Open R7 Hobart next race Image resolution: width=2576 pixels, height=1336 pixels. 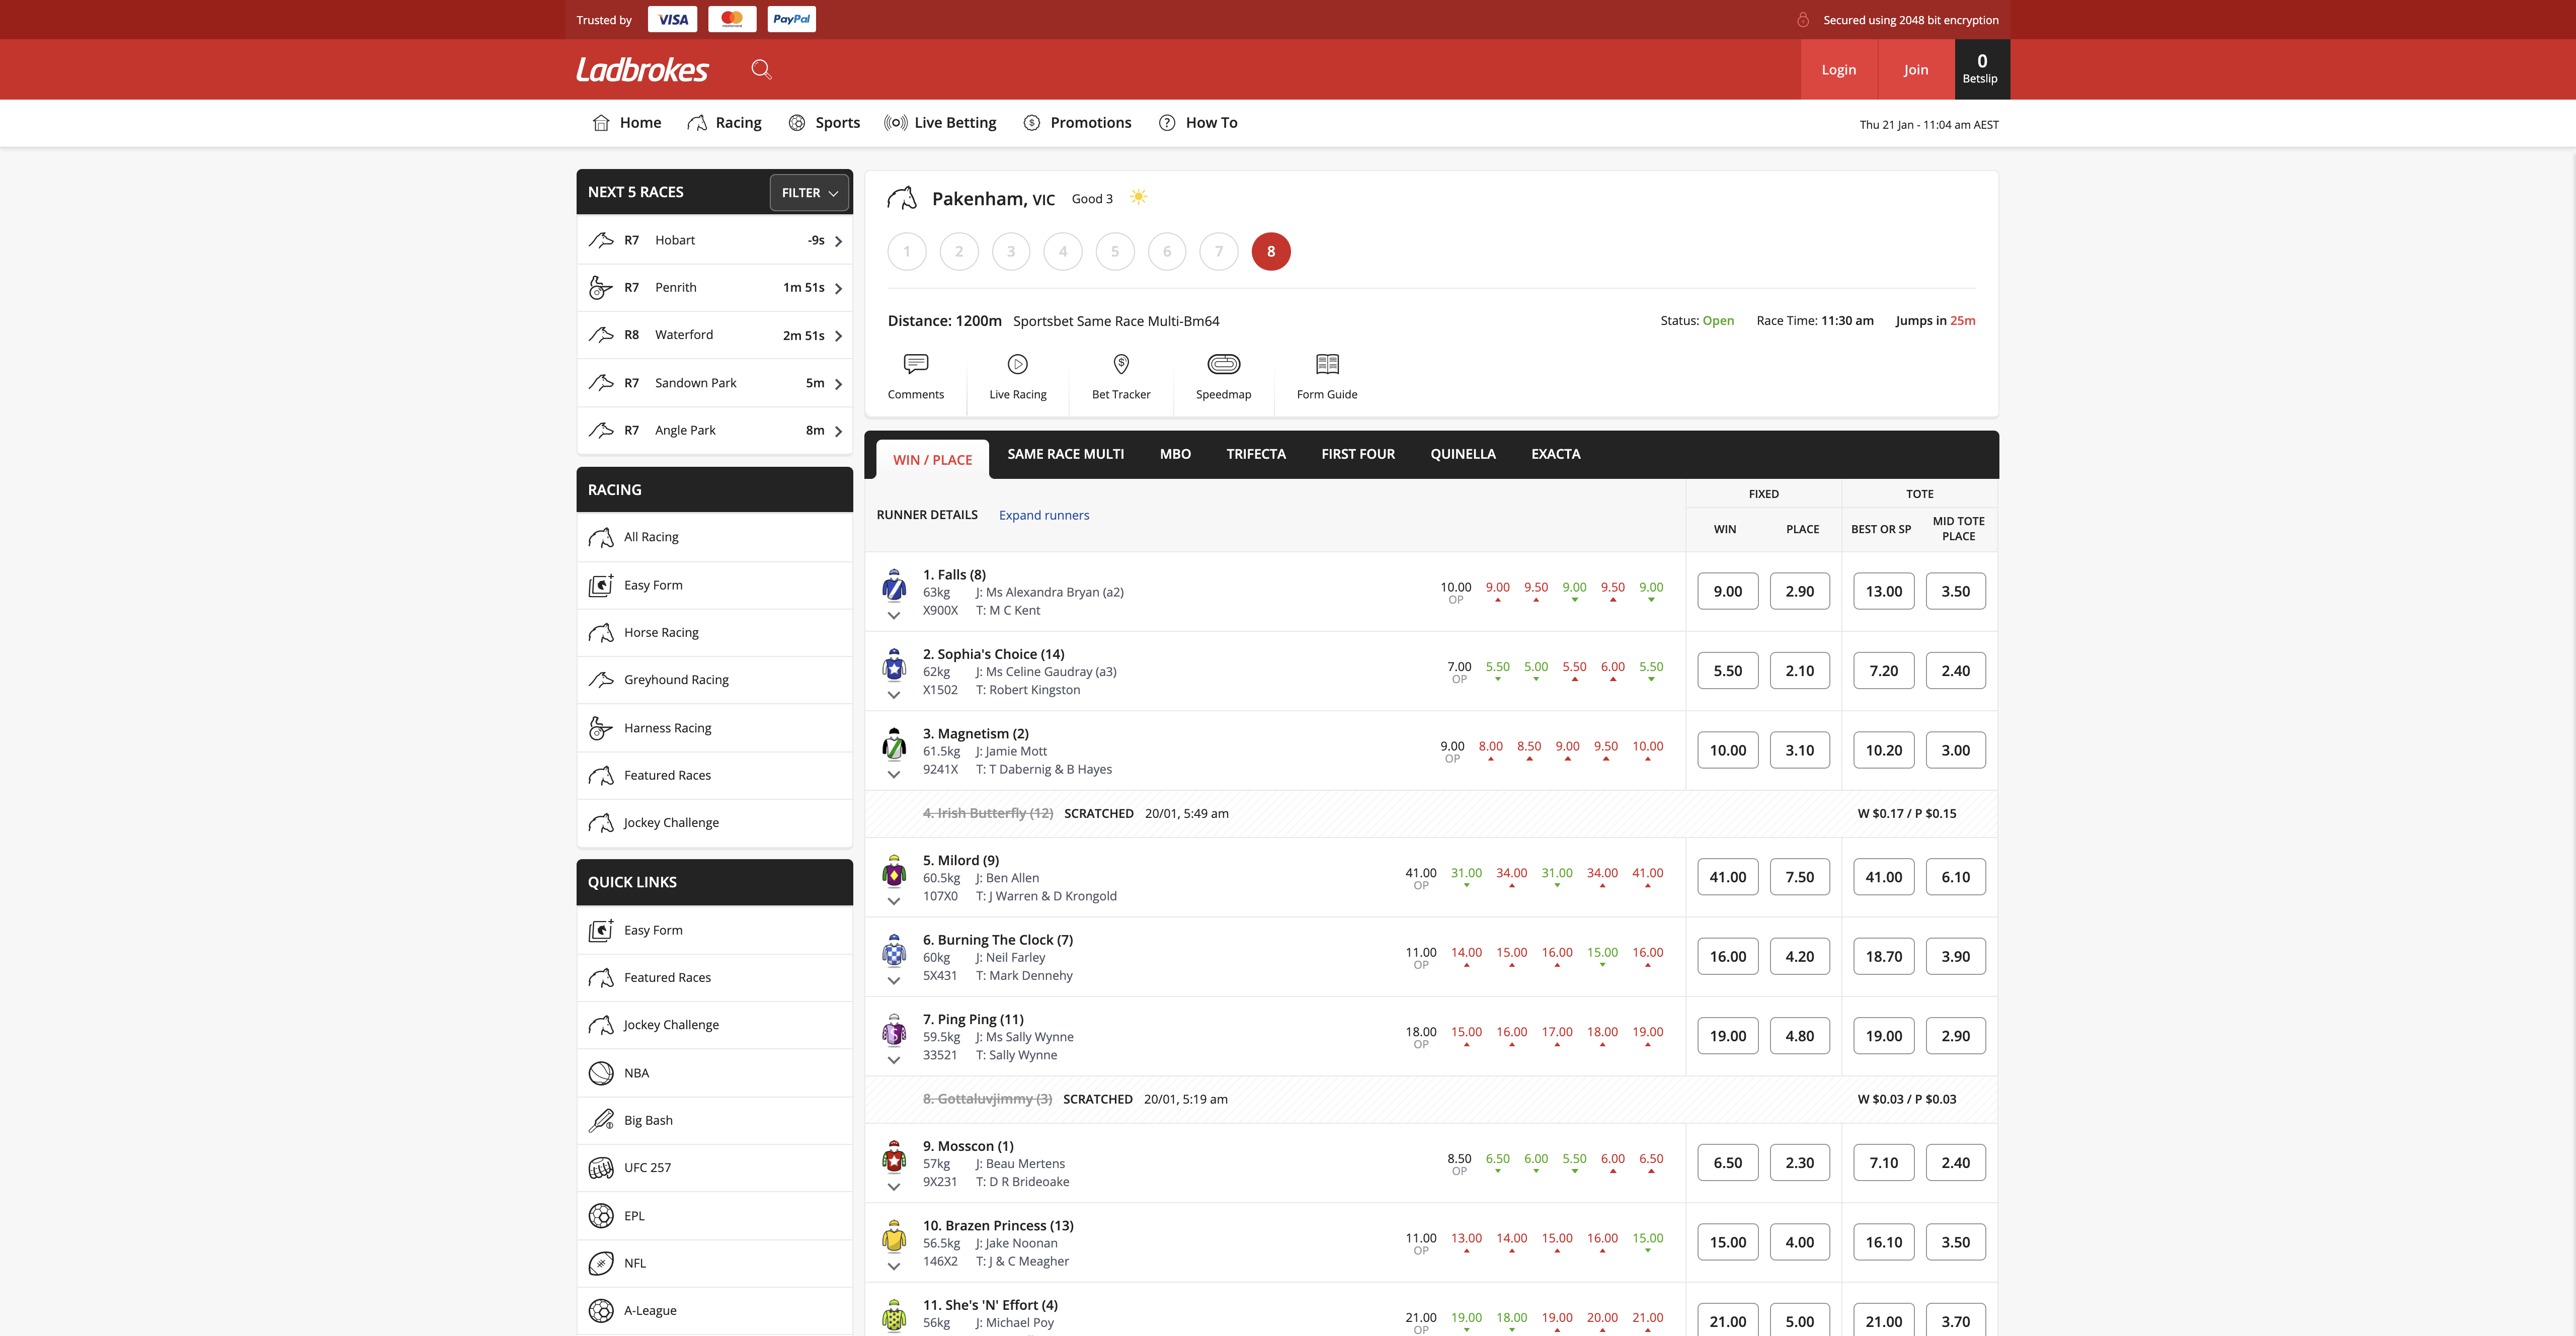pos(714,240)
